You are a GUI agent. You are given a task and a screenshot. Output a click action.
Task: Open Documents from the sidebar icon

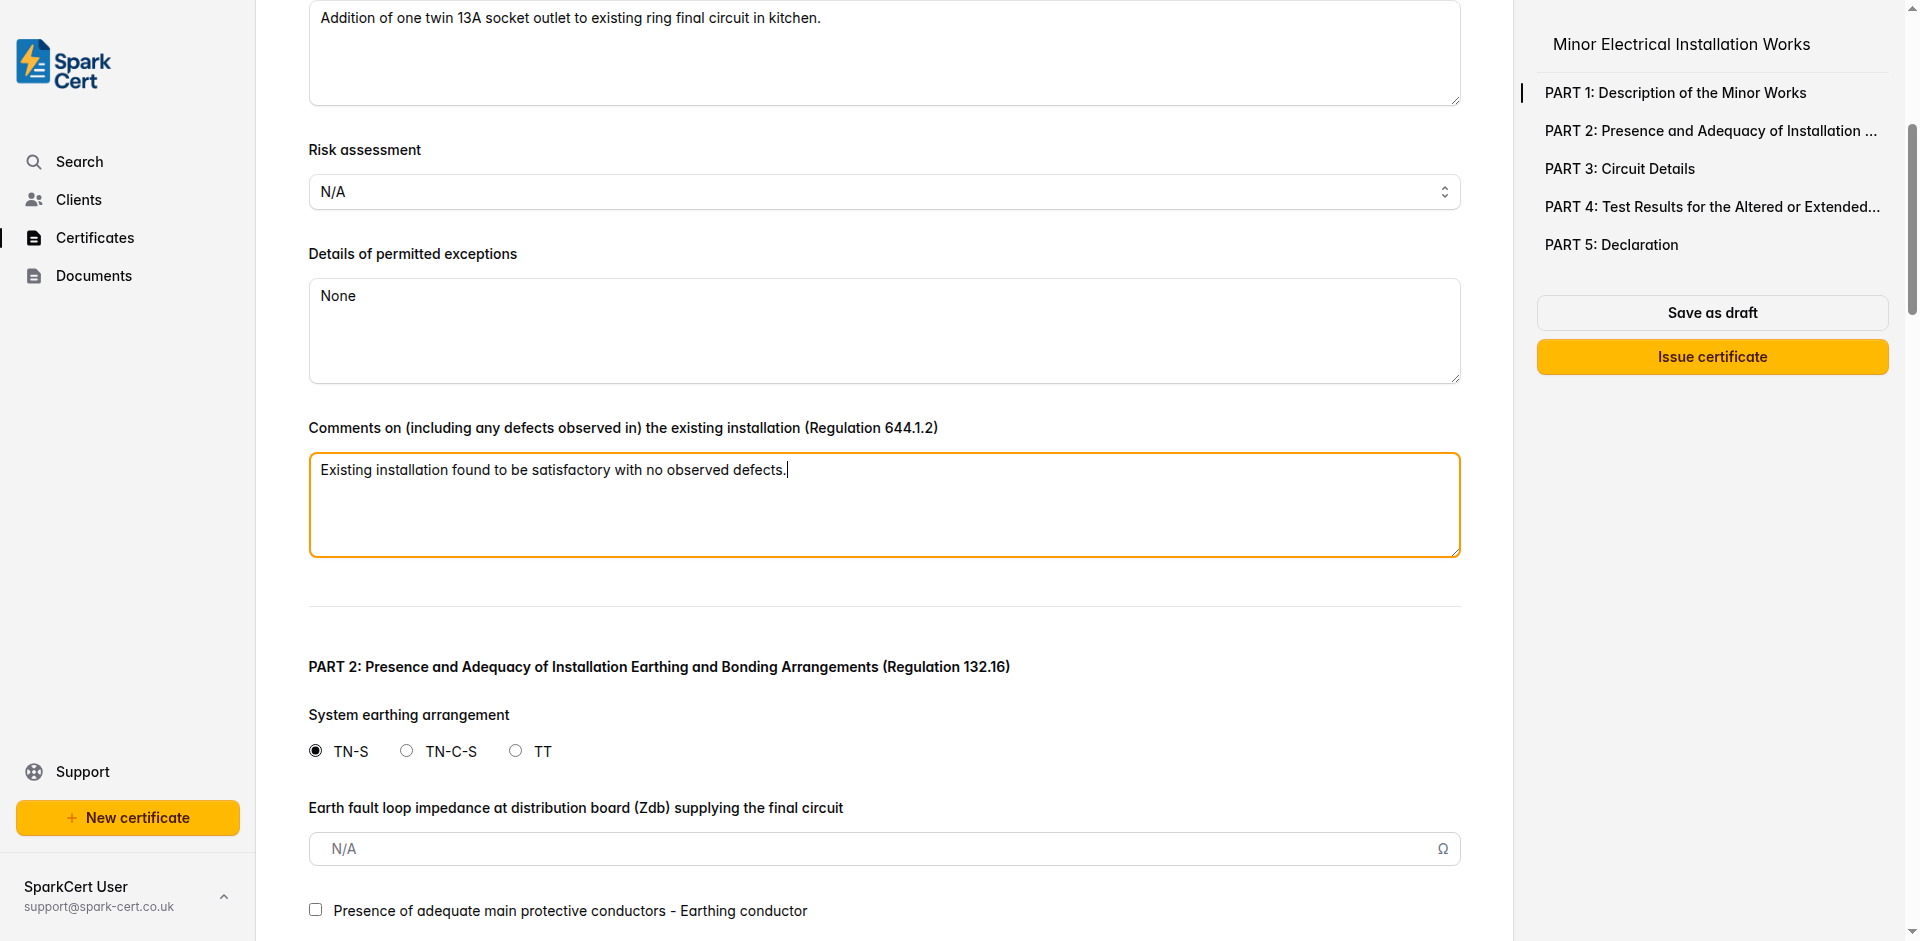(34, 275)
